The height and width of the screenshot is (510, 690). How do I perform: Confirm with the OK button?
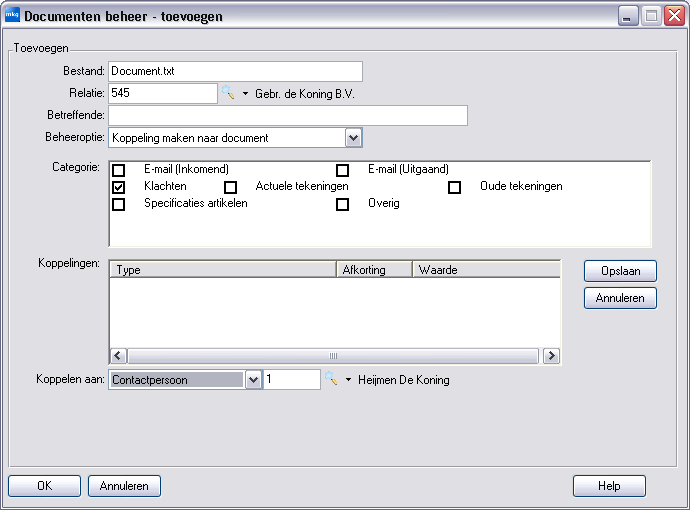(x=44, y=486)
